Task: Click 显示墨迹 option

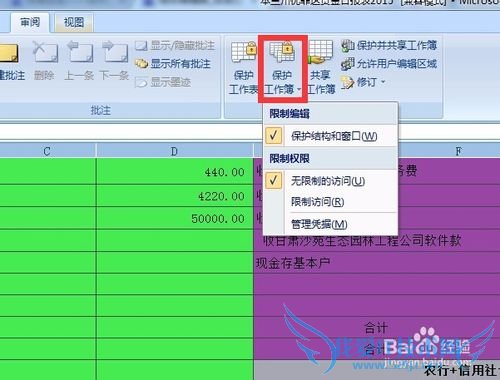Action: [x=163, y=82]
